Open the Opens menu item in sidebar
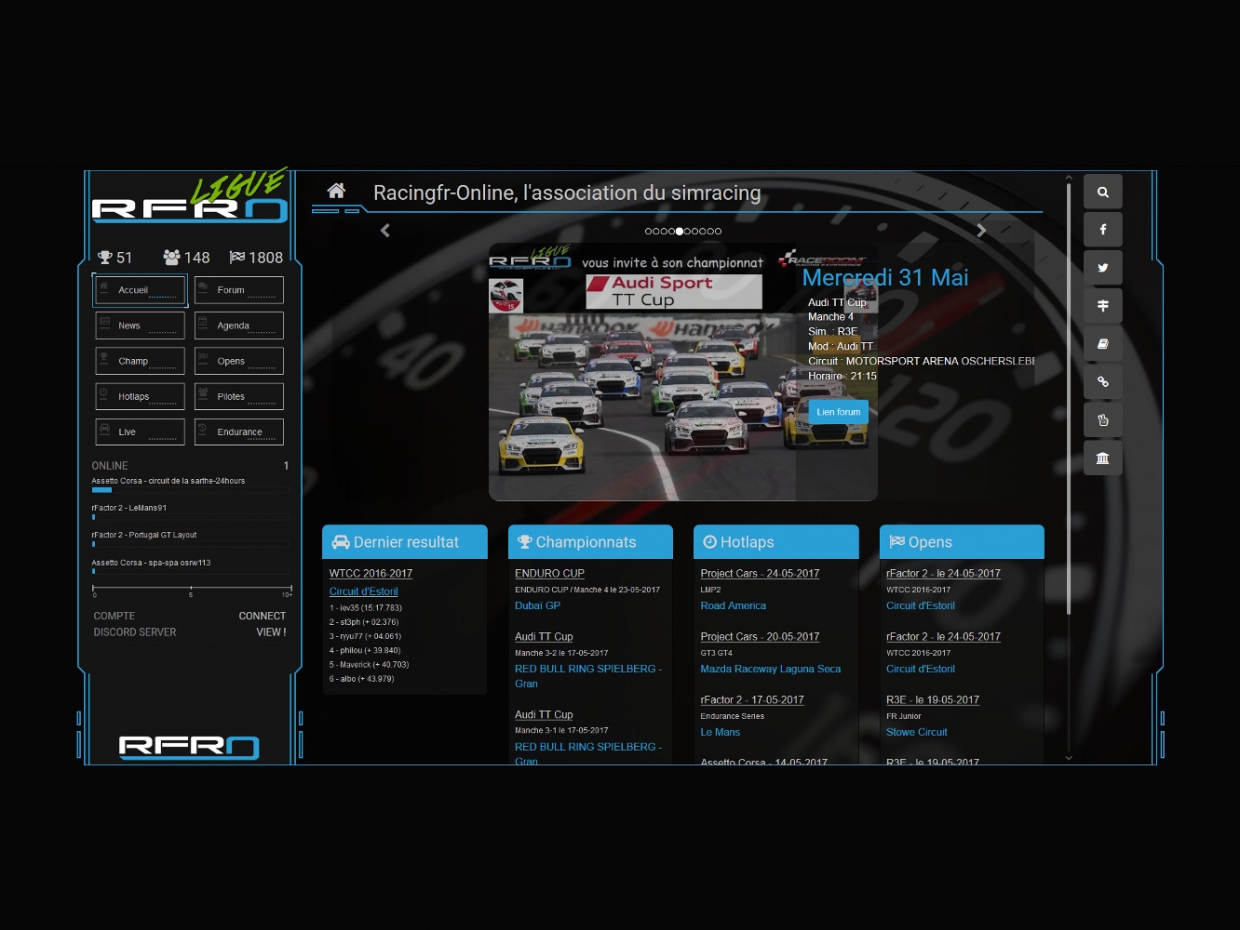 coord(239,361)
